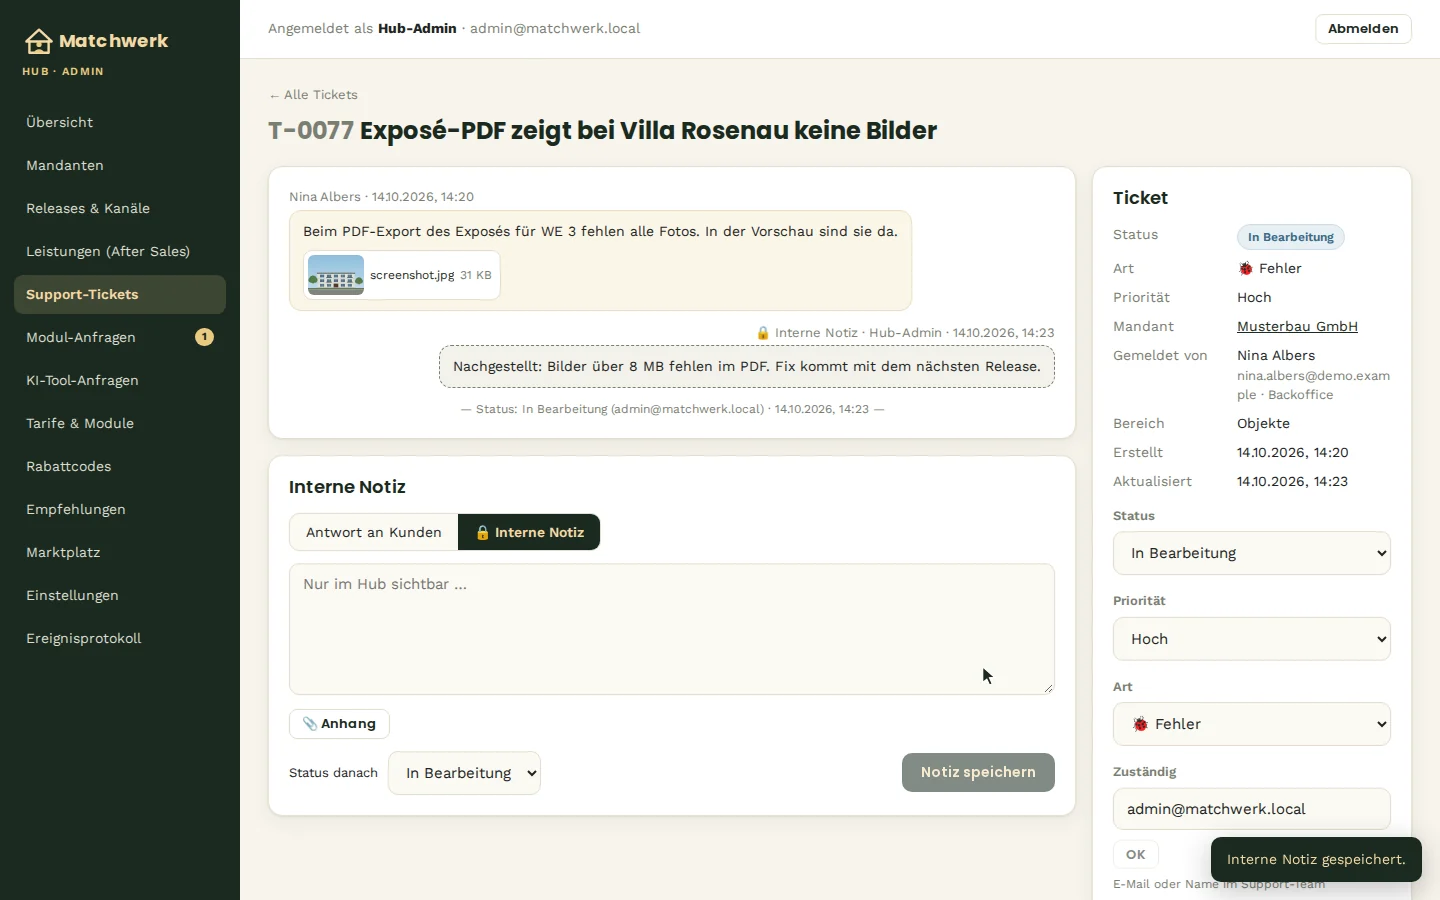This screenshot has width=1440, height=900.
Task: Click the Modul-Anfragen badge showing 1
Action: 204,337
